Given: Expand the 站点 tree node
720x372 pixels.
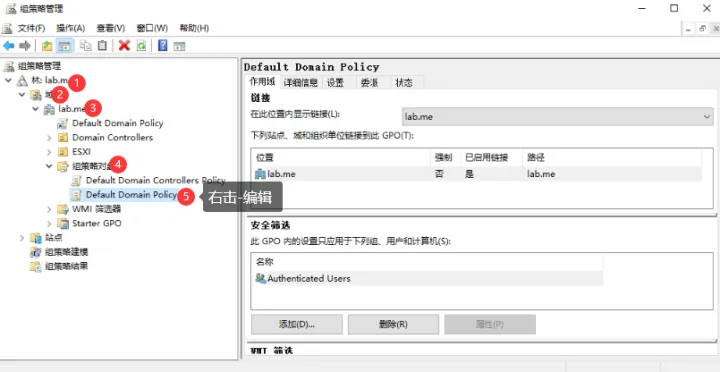Looking at the screenshot, I should (x=22, y=237).
